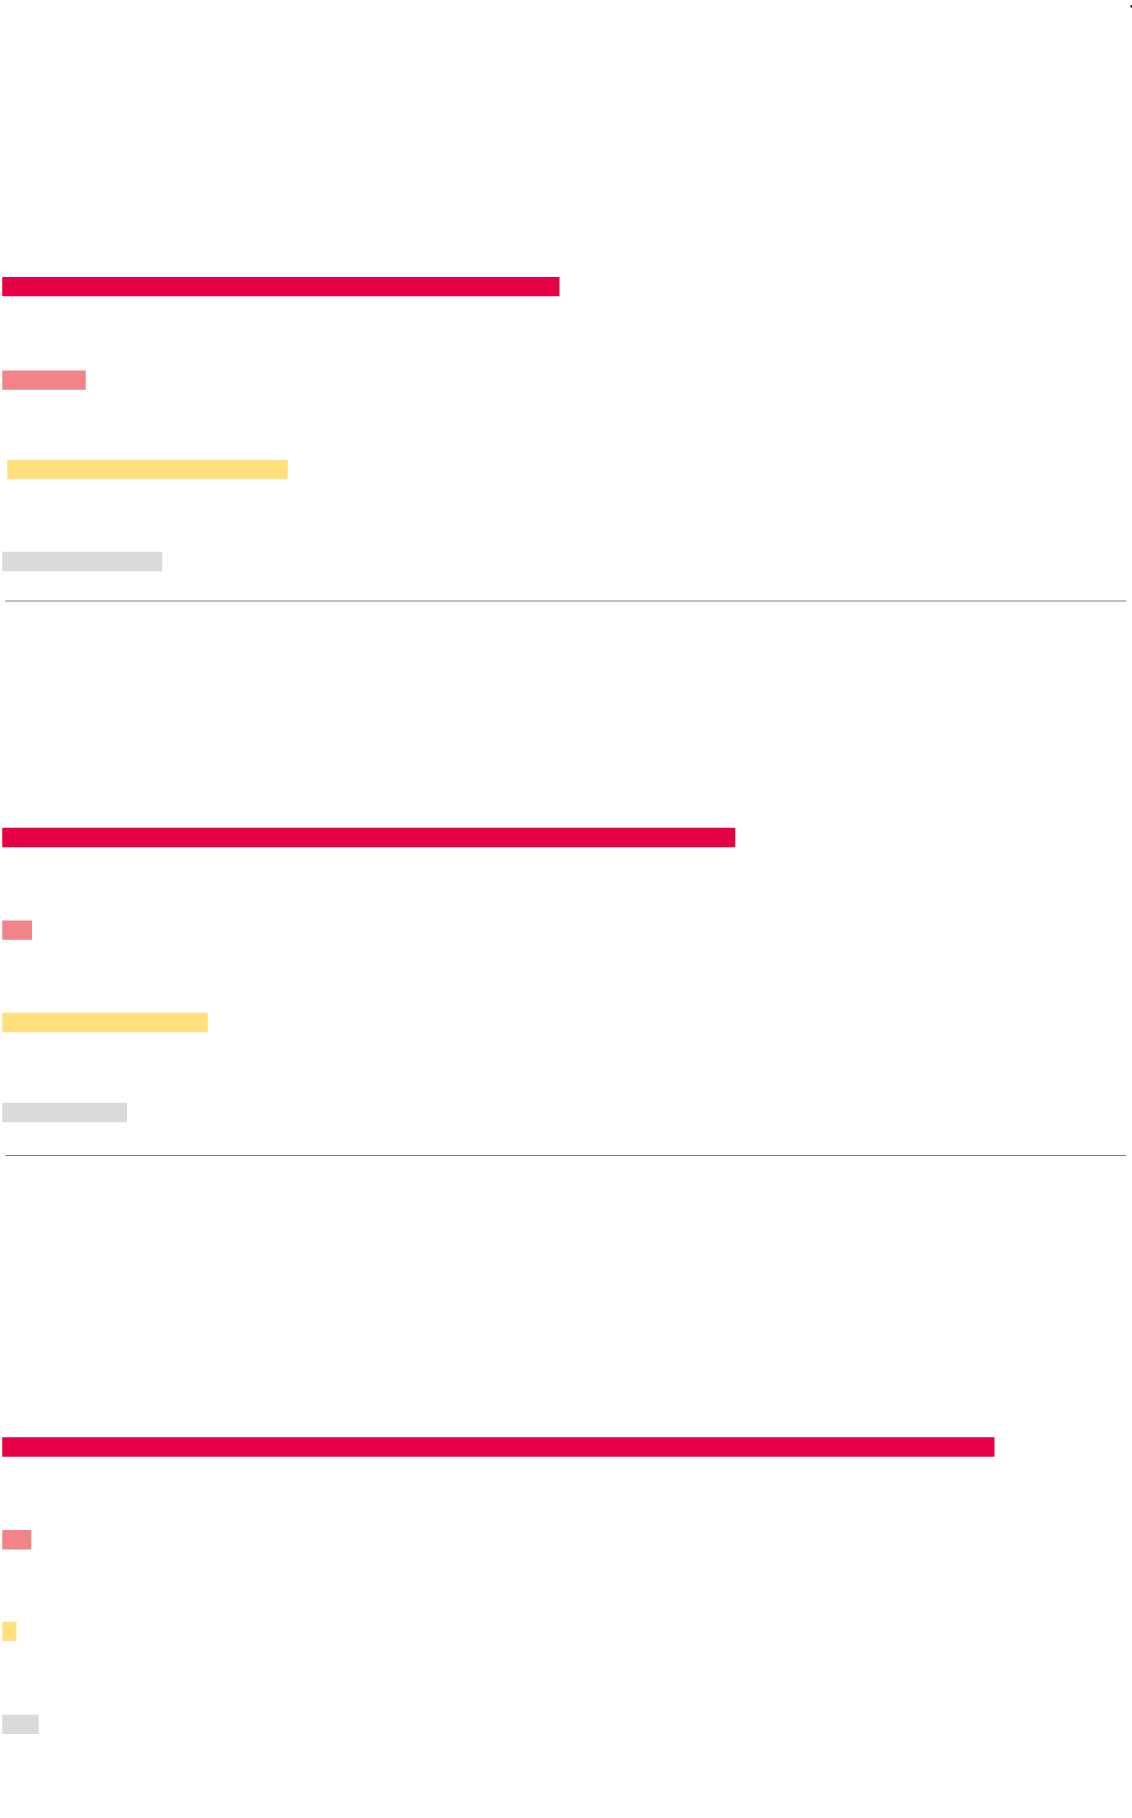Select the gray bar in the first group
The image size is (1132, 1818).
[82, 562]
